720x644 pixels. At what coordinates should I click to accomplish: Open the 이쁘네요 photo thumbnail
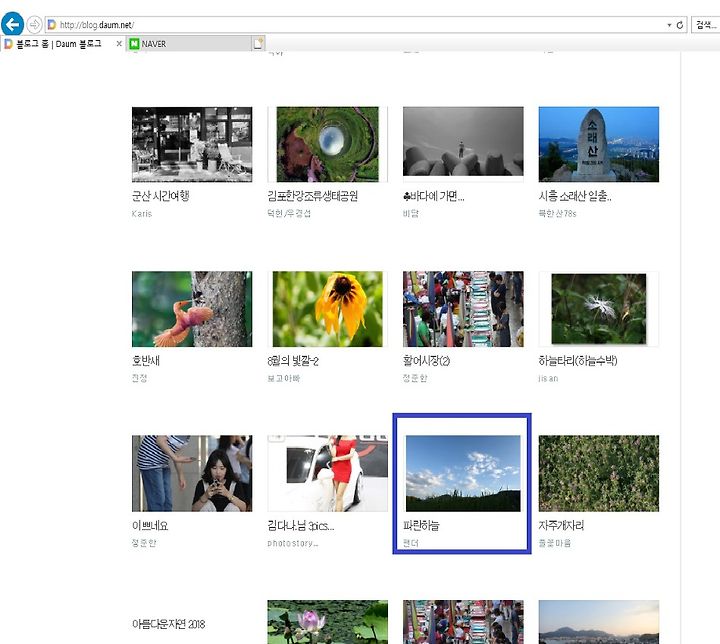192,474
